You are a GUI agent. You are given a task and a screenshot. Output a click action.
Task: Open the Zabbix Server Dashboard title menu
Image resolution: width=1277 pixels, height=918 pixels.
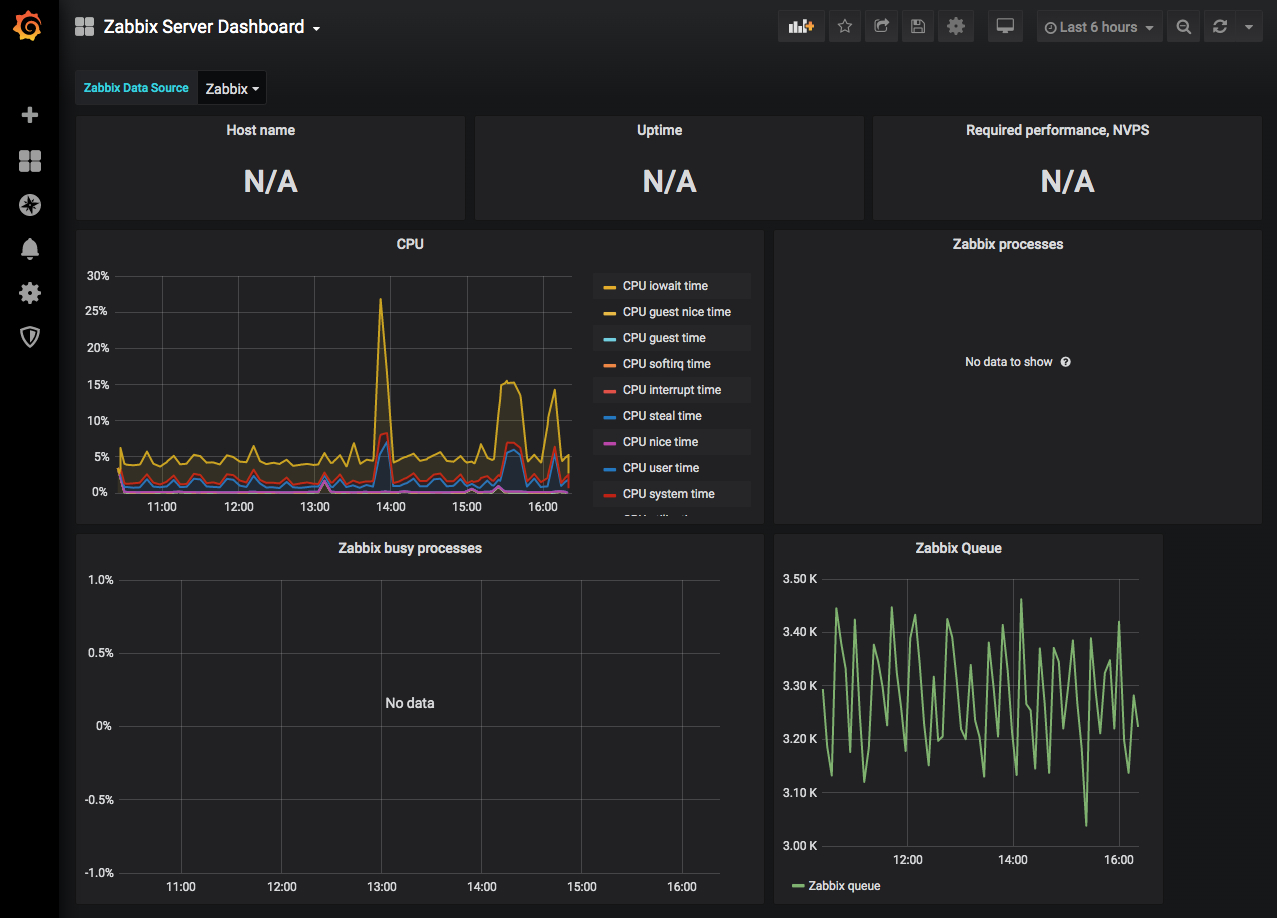click(211, 27)
